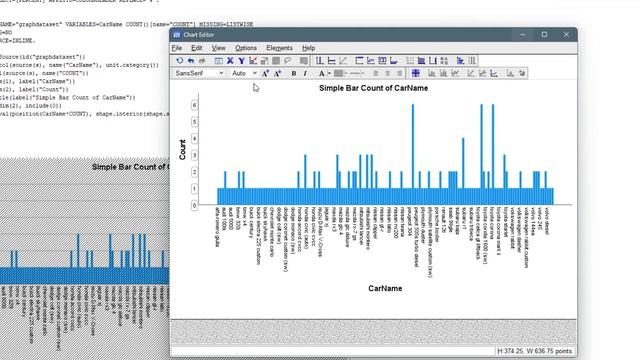Viewport: 640px width, 360px height.
Task: Click the last icon on the bottom toolbar
Action: [522, 73]
